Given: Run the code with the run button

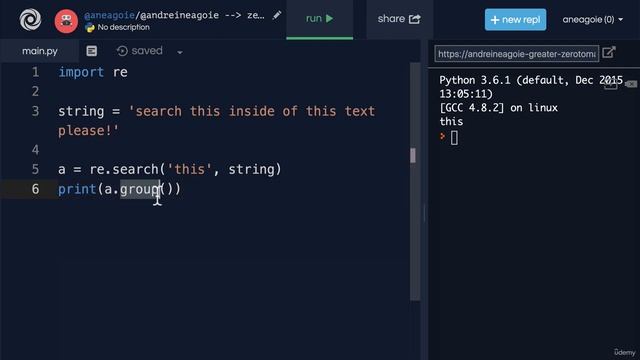Looking at the screenshot, I should pyautogui.click(x=320, y=19).
